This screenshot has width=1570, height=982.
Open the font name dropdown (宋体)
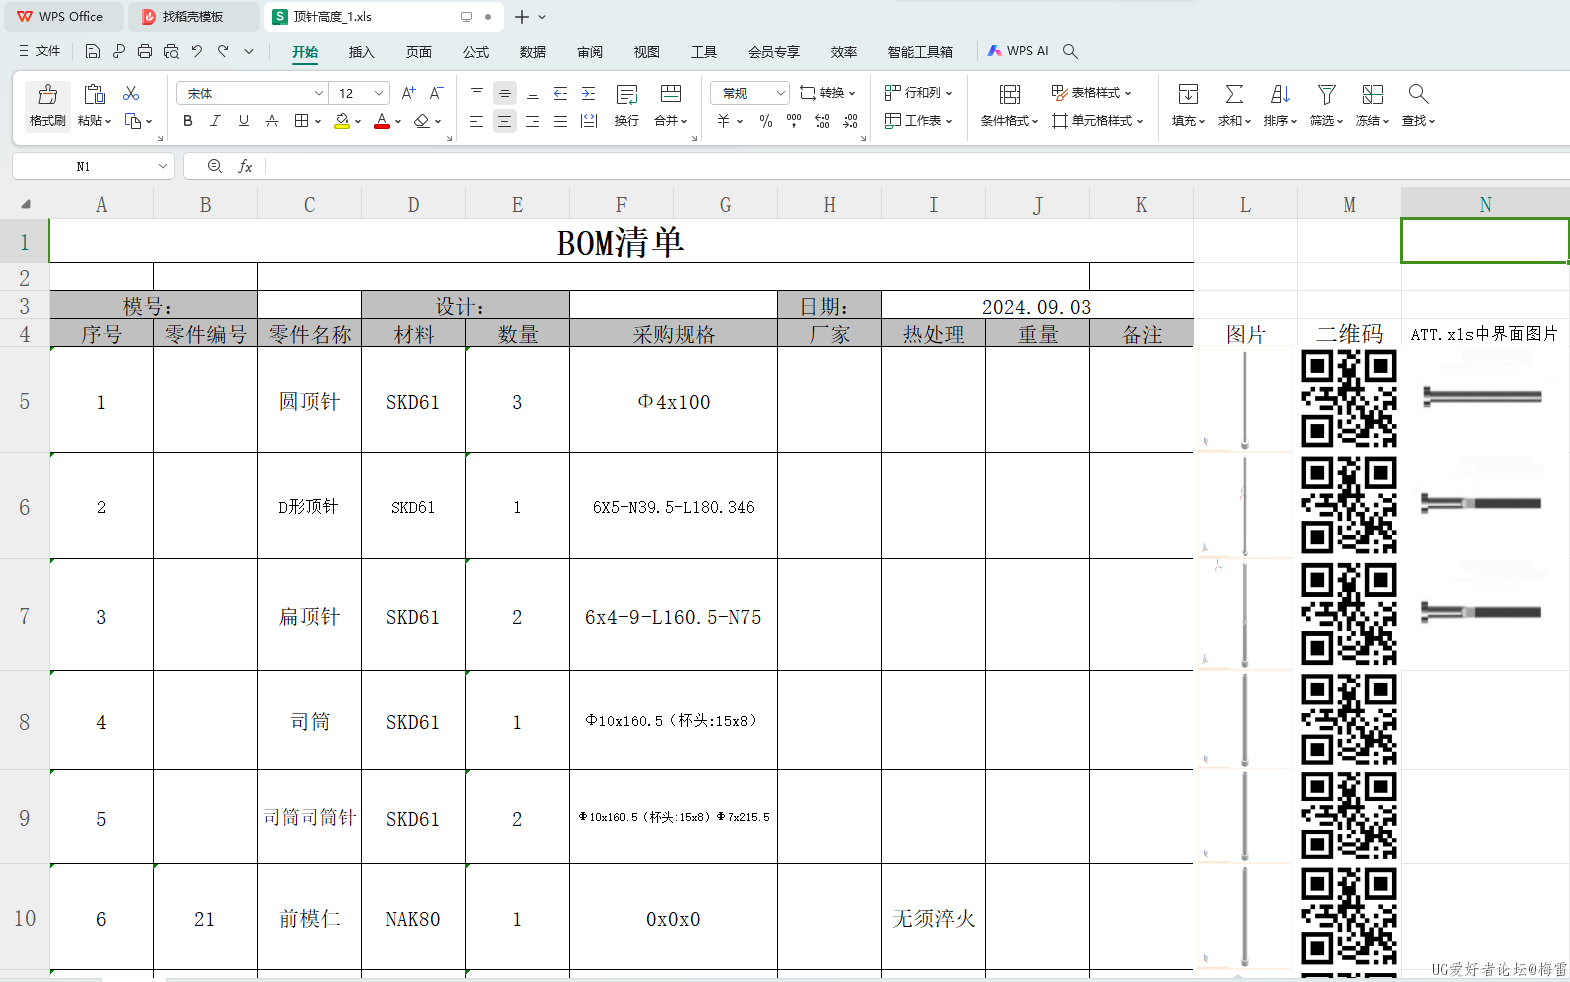pyautogui.click(x=319, y=93)
